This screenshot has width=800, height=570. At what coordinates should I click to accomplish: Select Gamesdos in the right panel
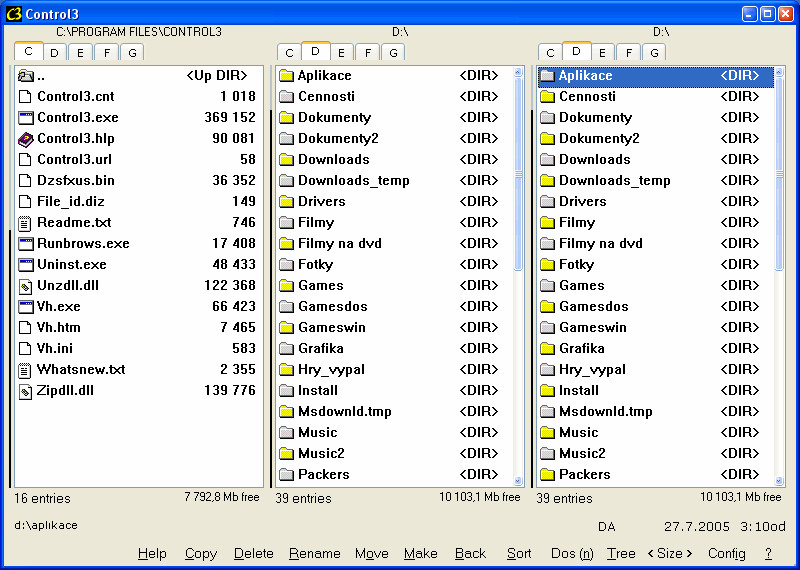(656, 307)
